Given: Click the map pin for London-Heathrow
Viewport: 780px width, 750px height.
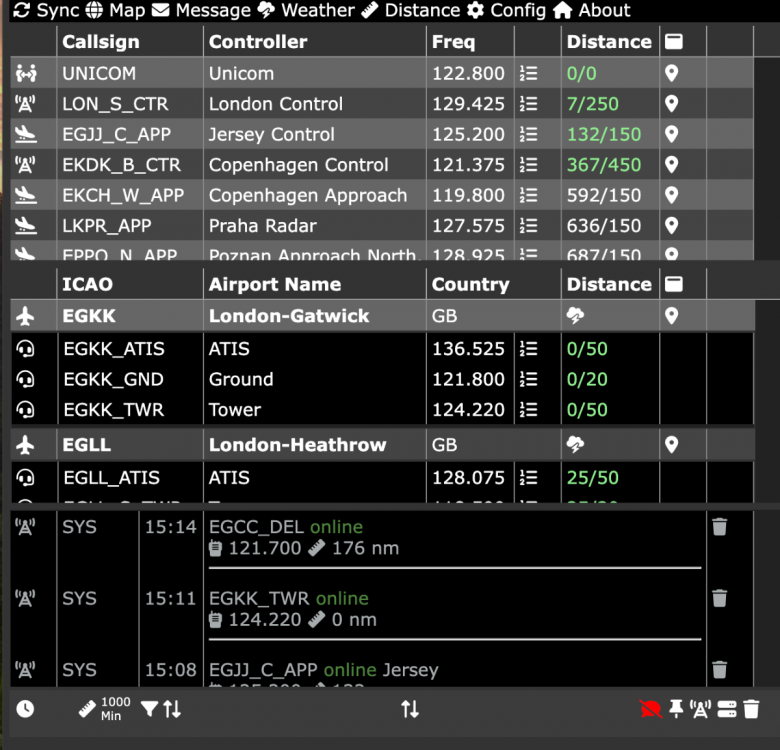Looking at the screenshot, I should click(x=672, y=445).
